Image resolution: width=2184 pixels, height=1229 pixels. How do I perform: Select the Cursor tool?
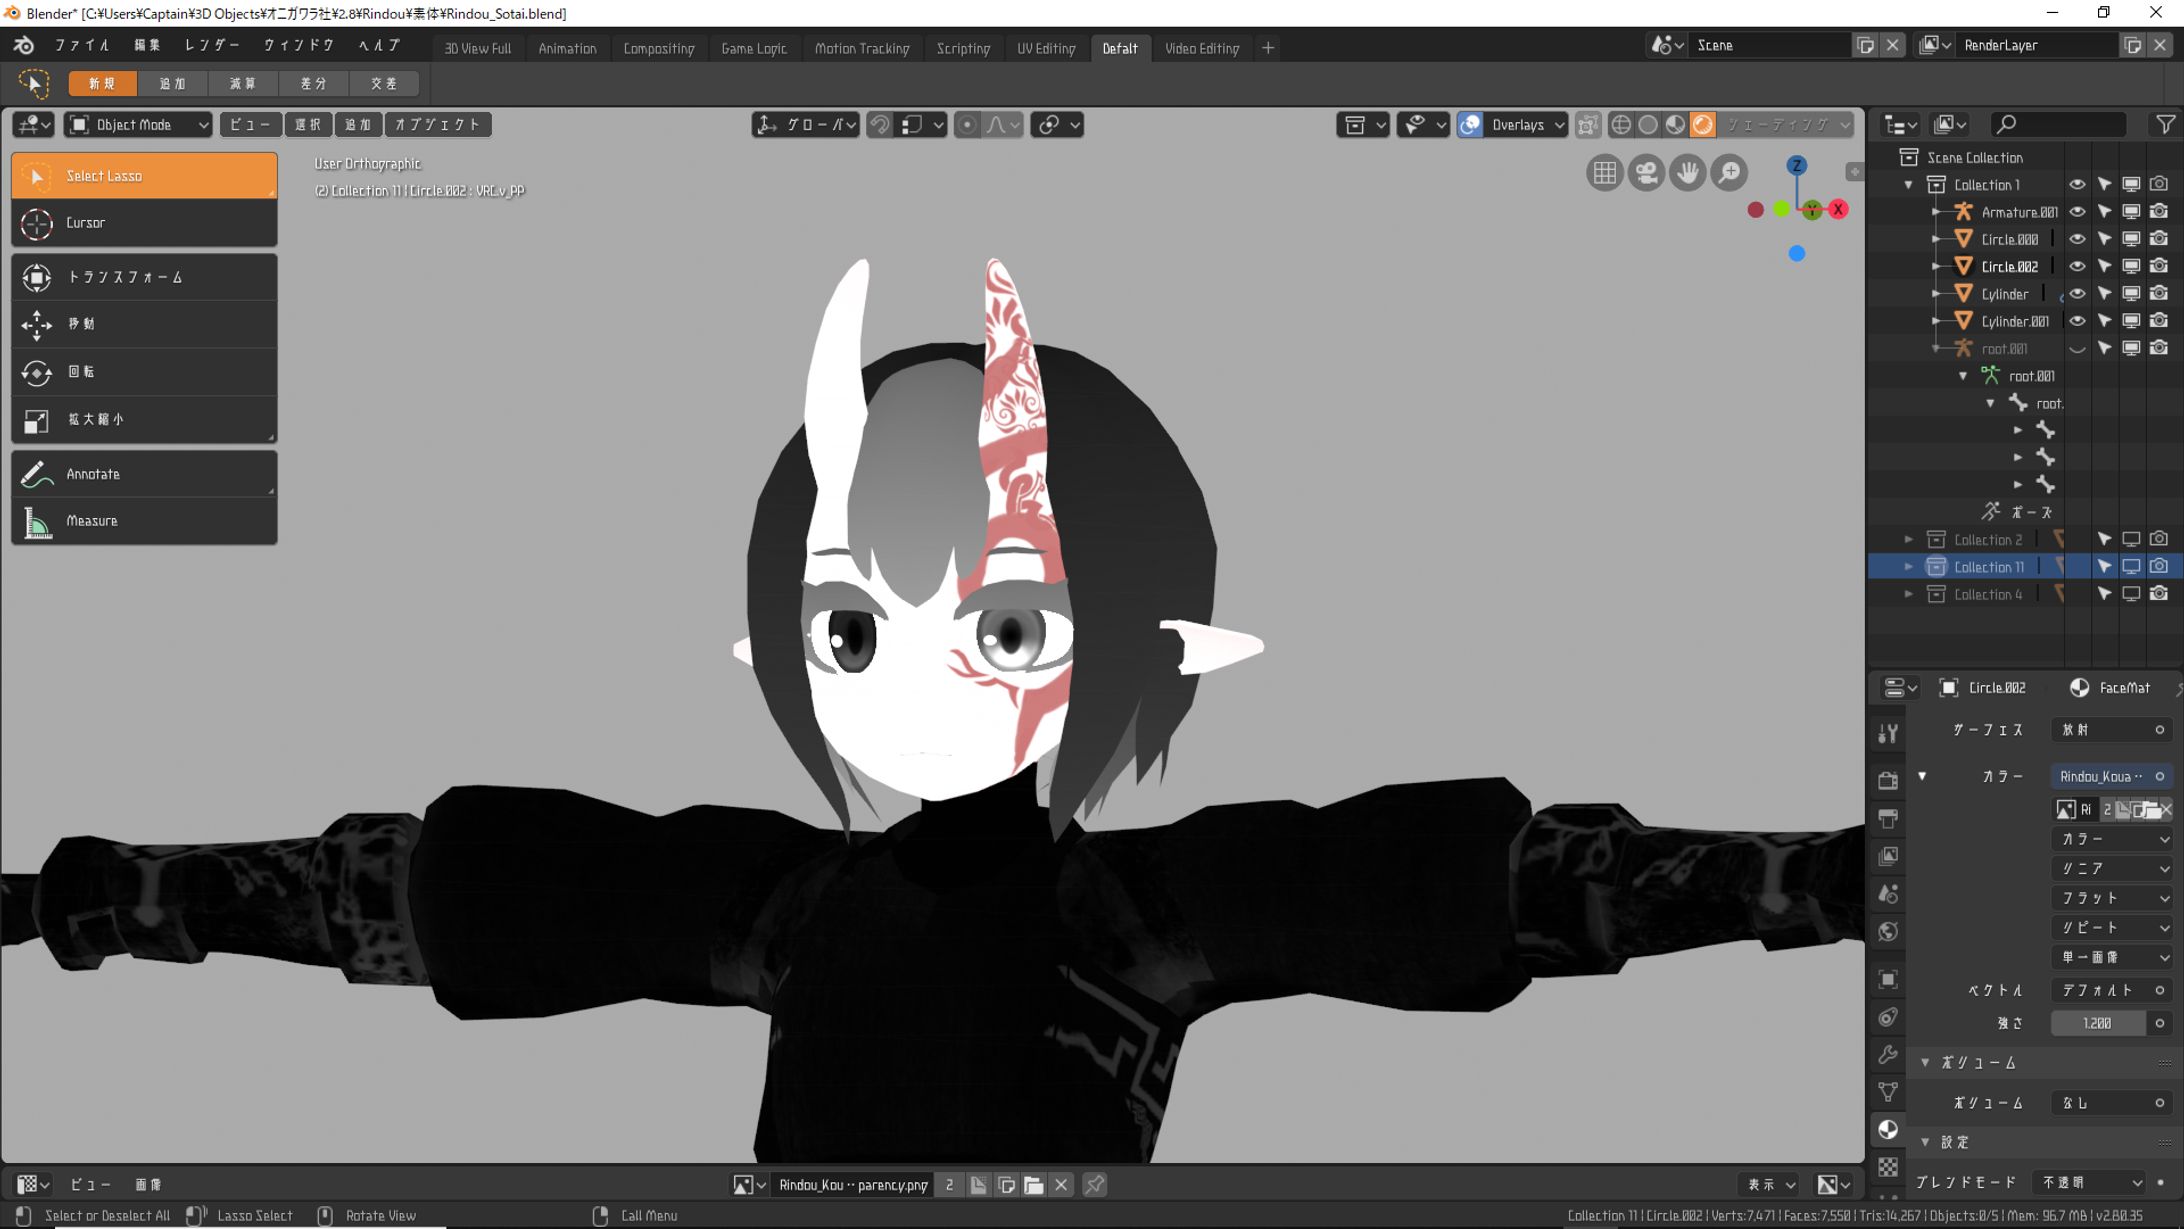(144, 223)
